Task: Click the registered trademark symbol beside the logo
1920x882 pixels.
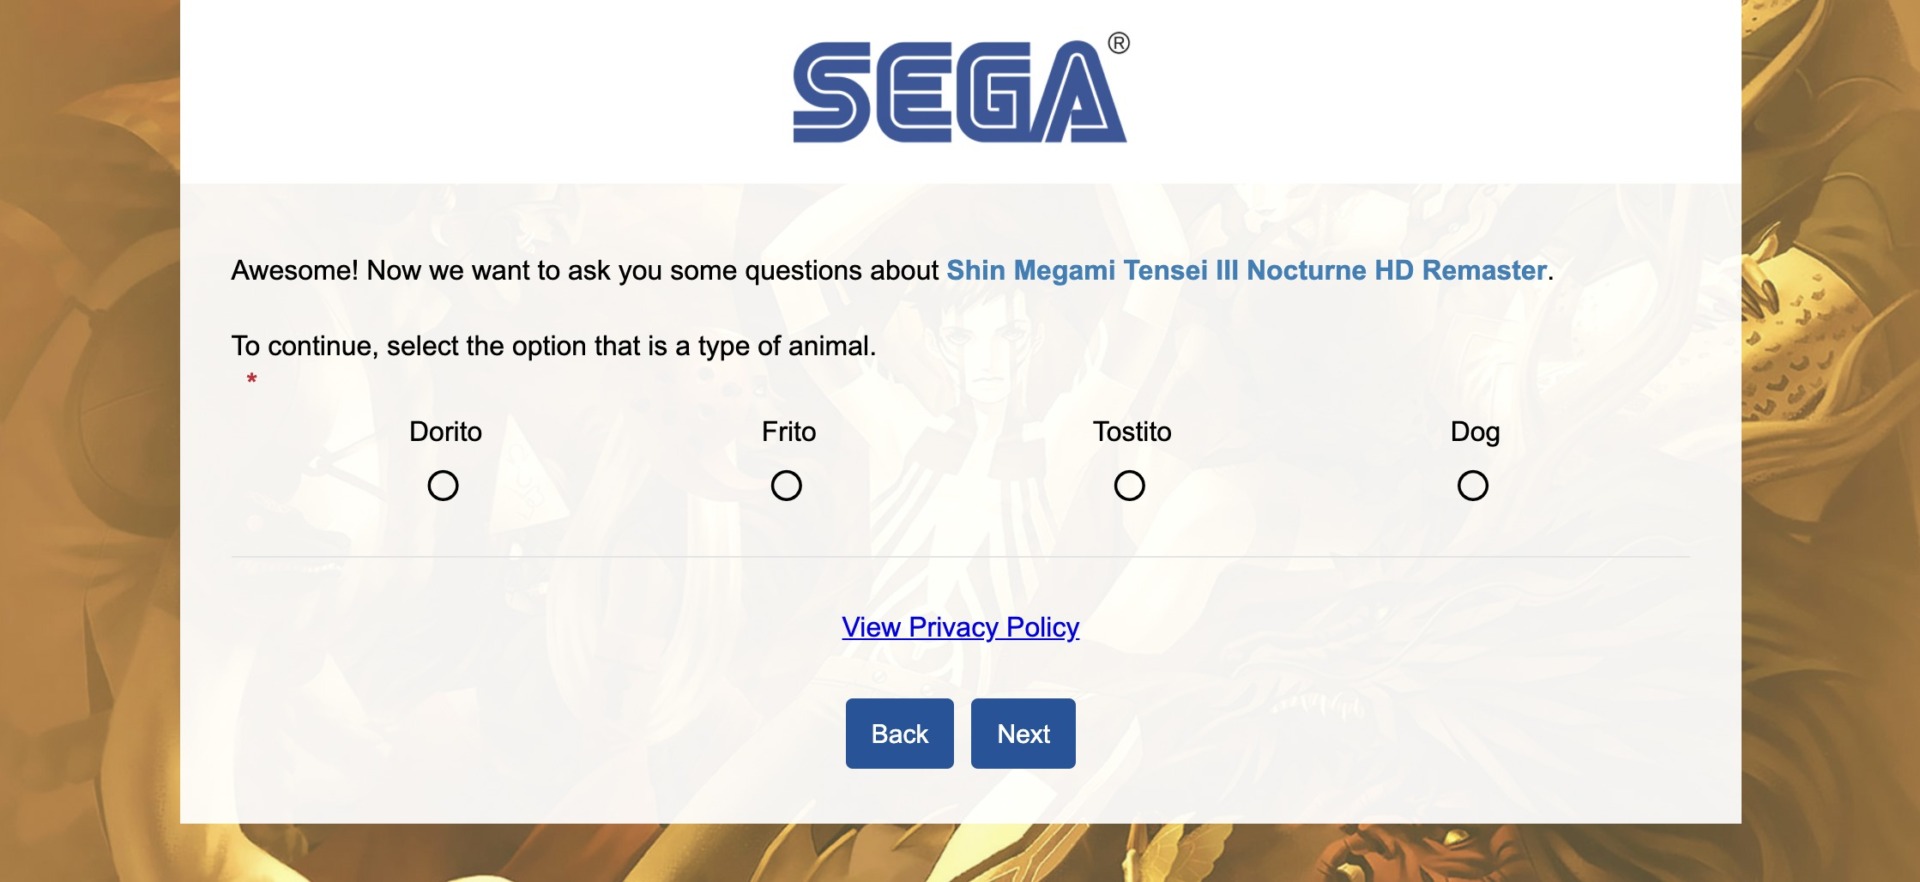Action: coord(1119,43)
